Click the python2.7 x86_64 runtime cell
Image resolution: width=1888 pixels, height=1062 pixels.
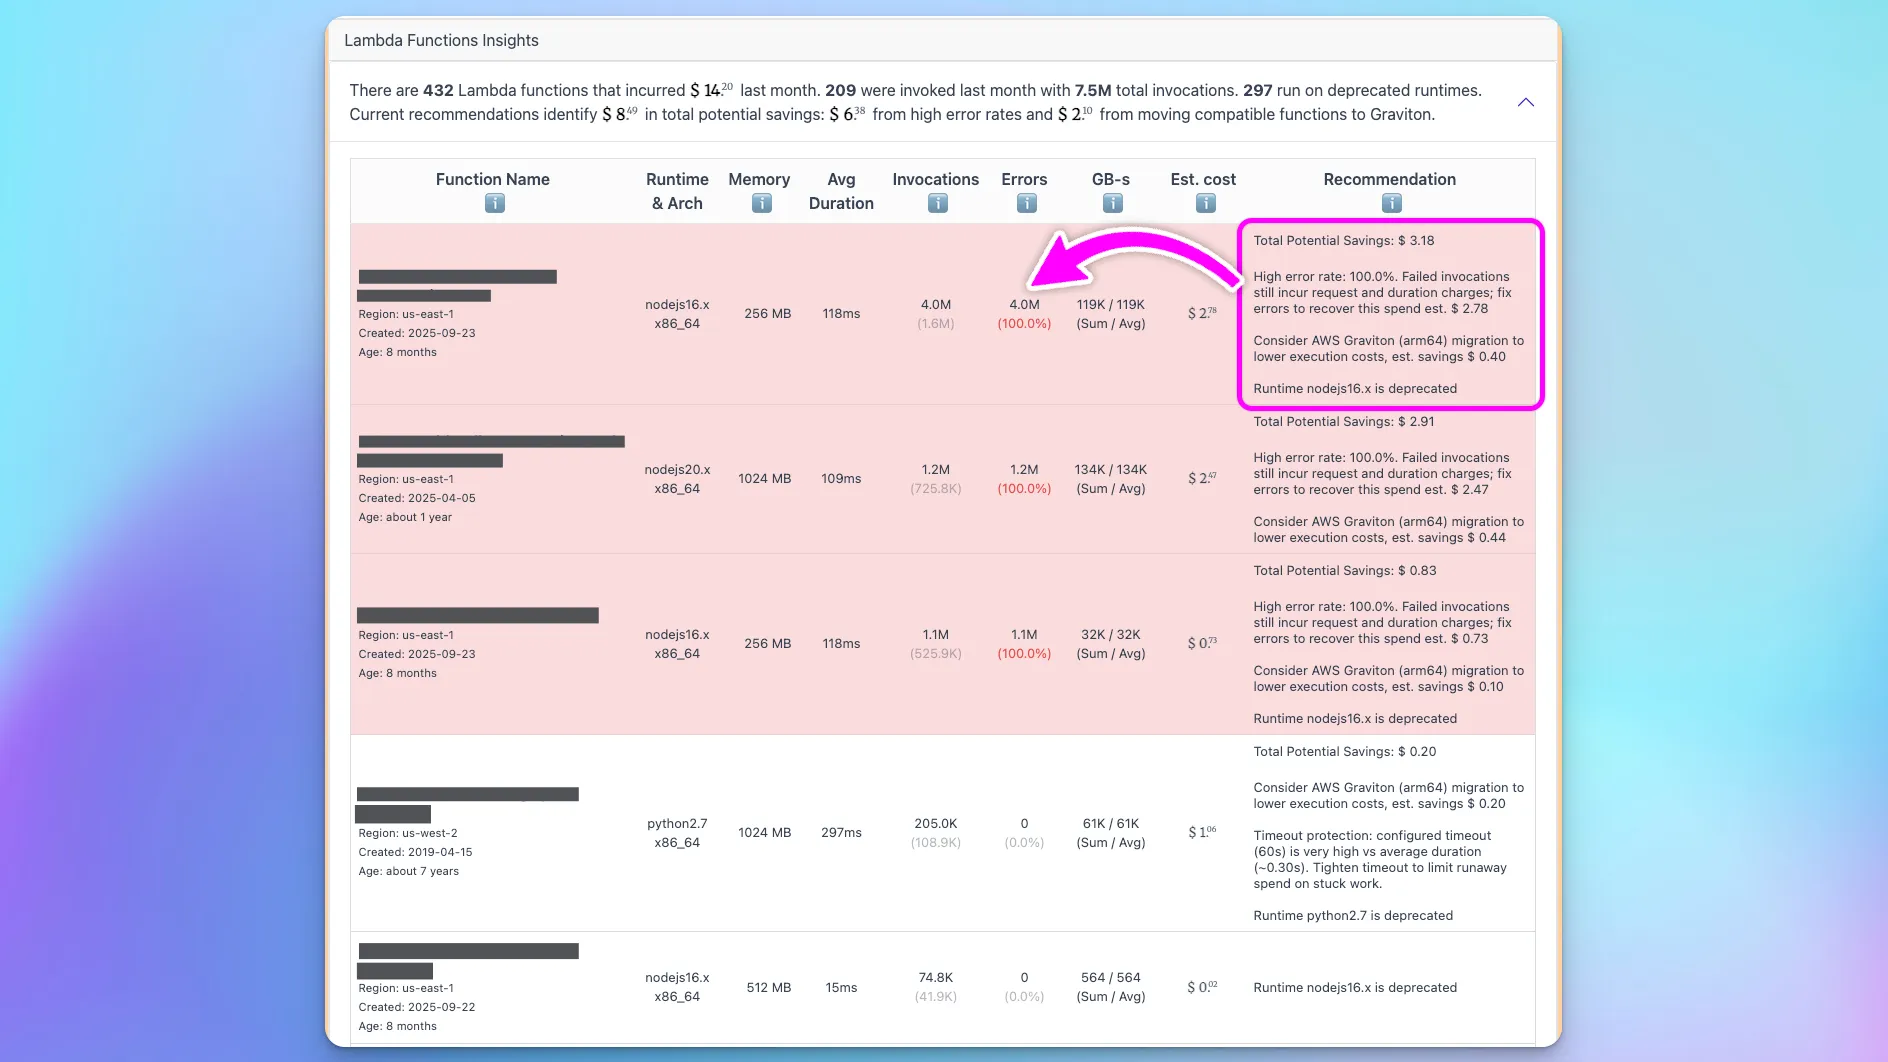pyautogui.click(x=677, y=833)
